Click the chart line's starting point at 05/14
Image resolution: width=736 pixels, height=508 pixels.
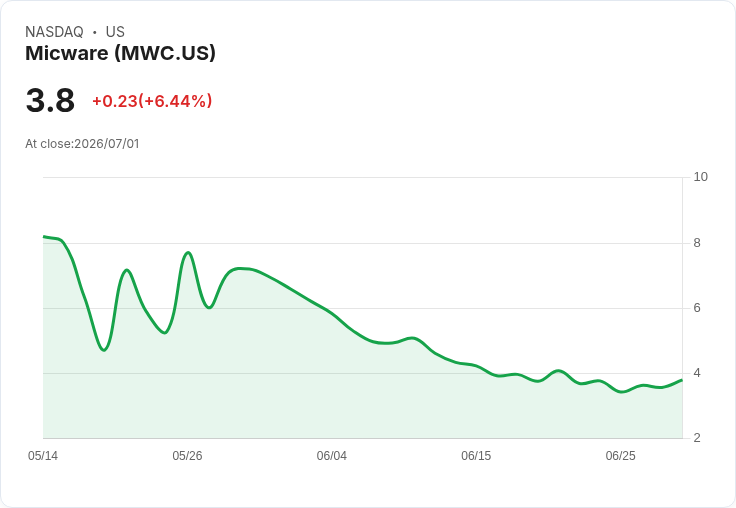[44, 236]
